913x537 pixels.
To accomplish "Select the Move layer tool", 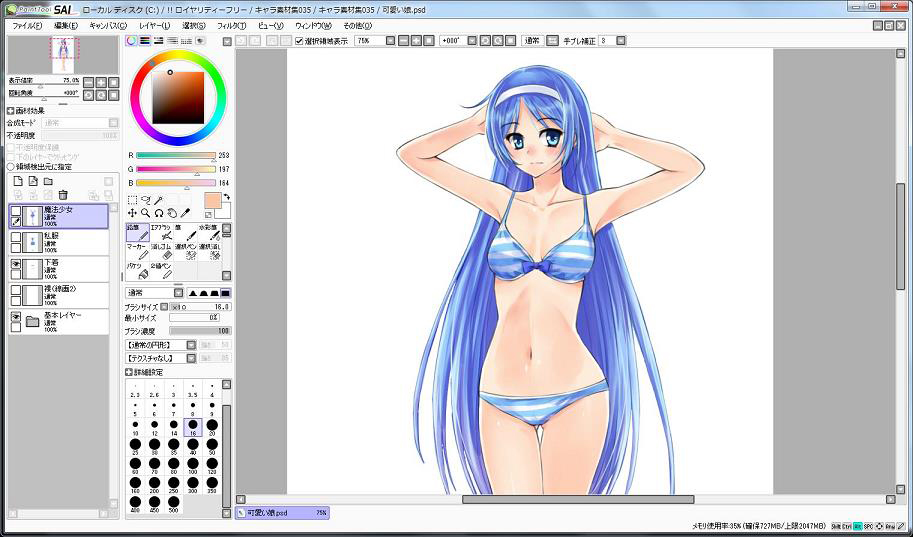I will click(x=132, y=213).
